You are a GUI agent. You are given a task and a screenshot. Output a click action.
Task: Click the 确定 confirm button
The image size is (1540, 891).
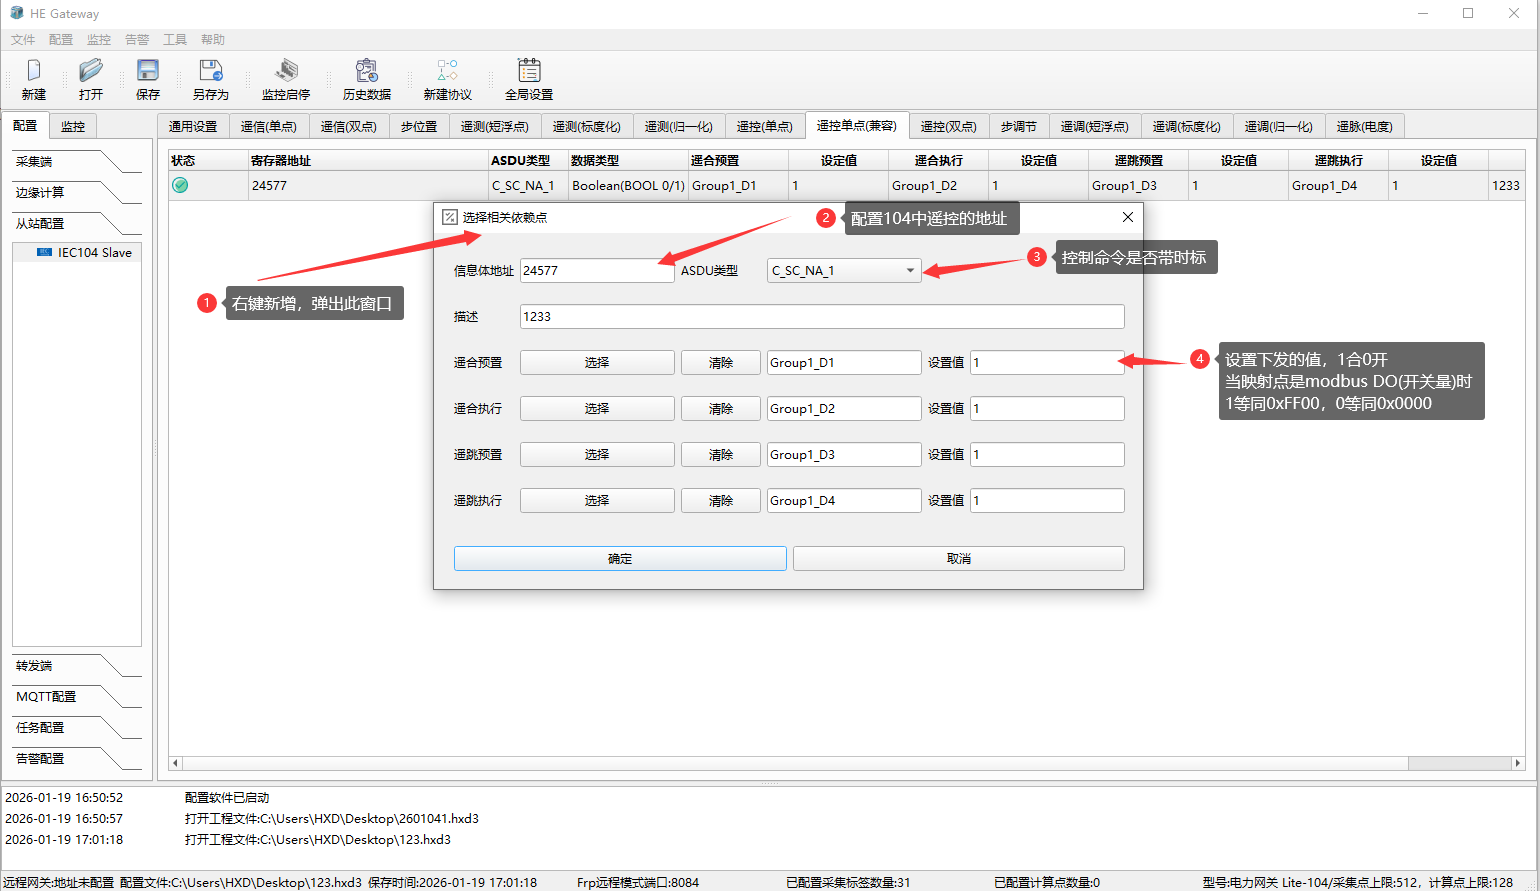coord(620,559)
